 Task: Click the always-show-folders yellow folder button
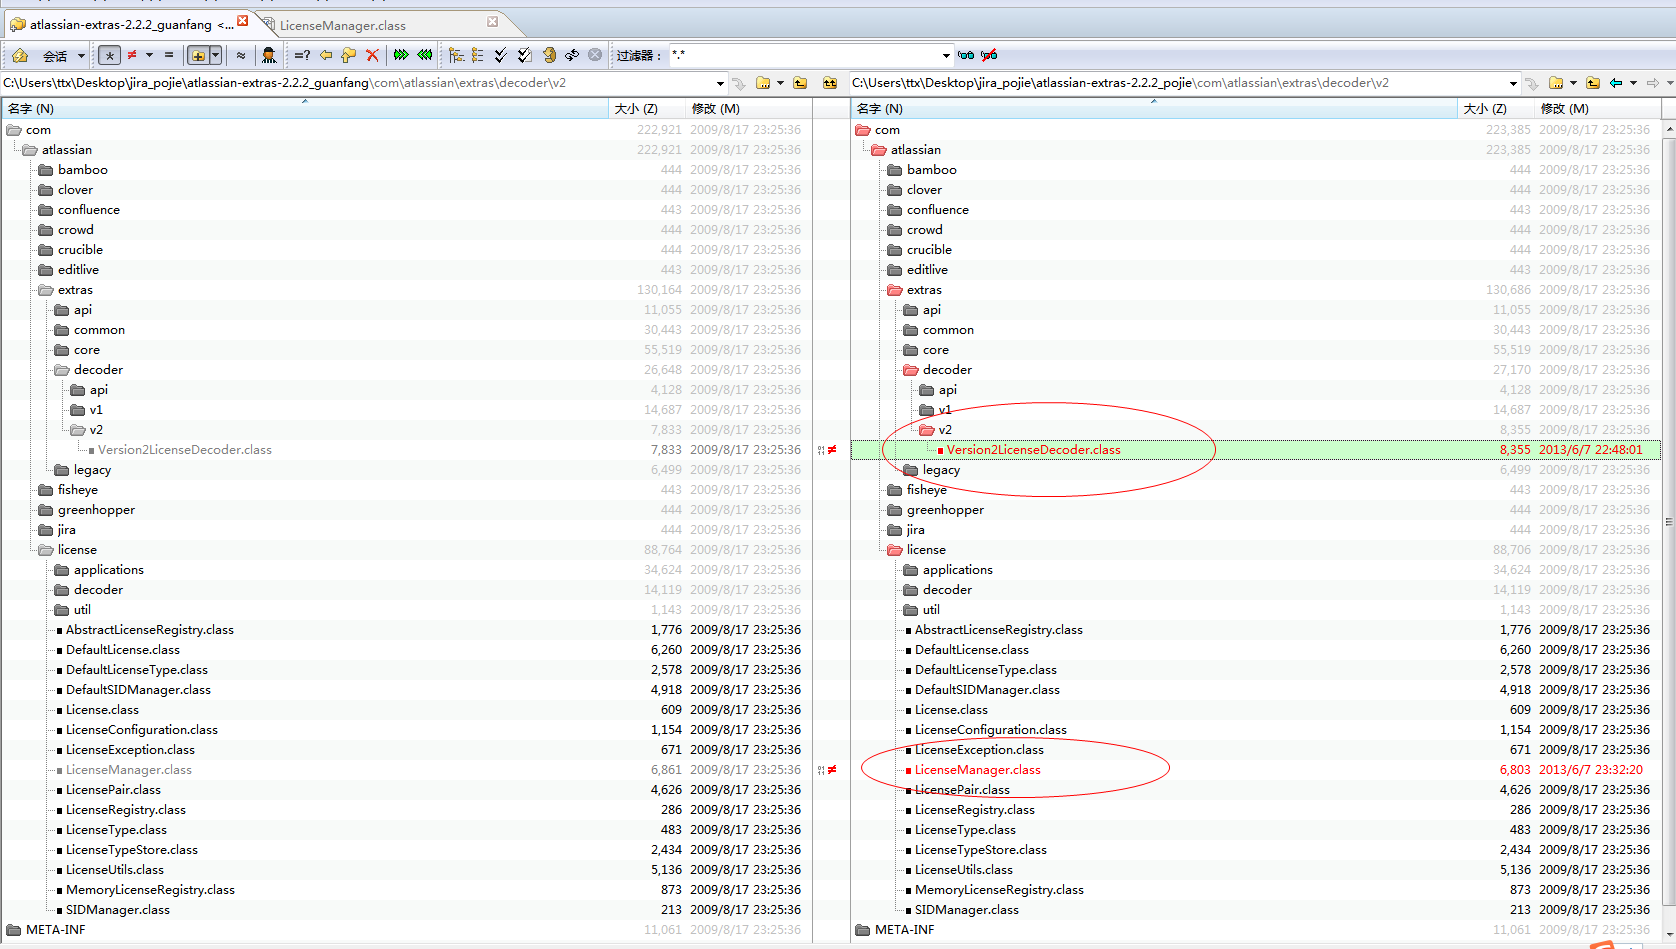tap(198, 55)
